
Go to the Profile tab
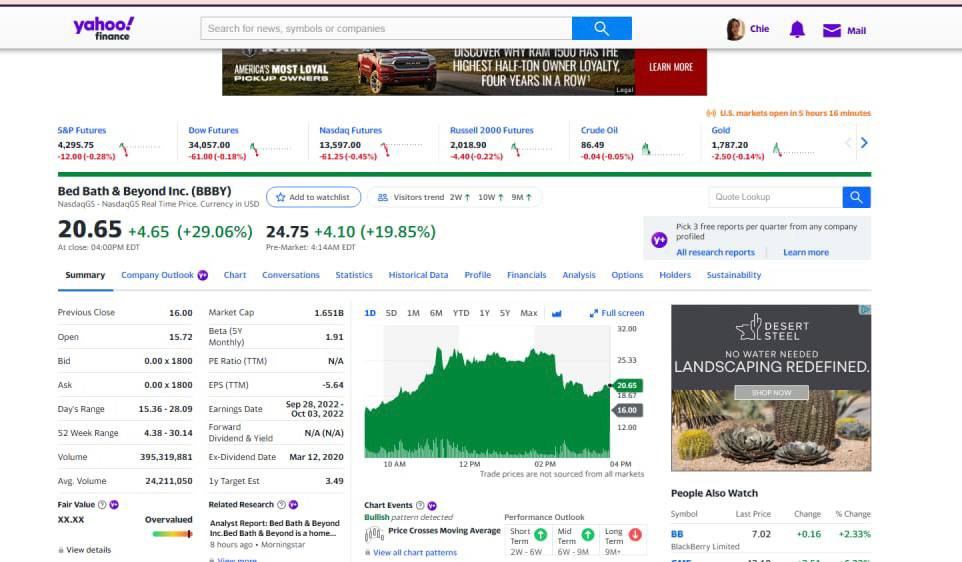tap(478, 275)
